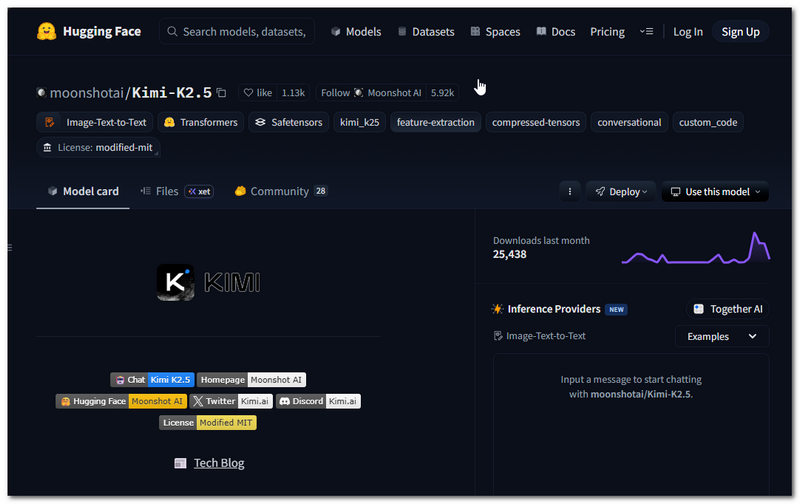Click the Together AI provider button
The image size is (800, 504).
pos(727,309)
